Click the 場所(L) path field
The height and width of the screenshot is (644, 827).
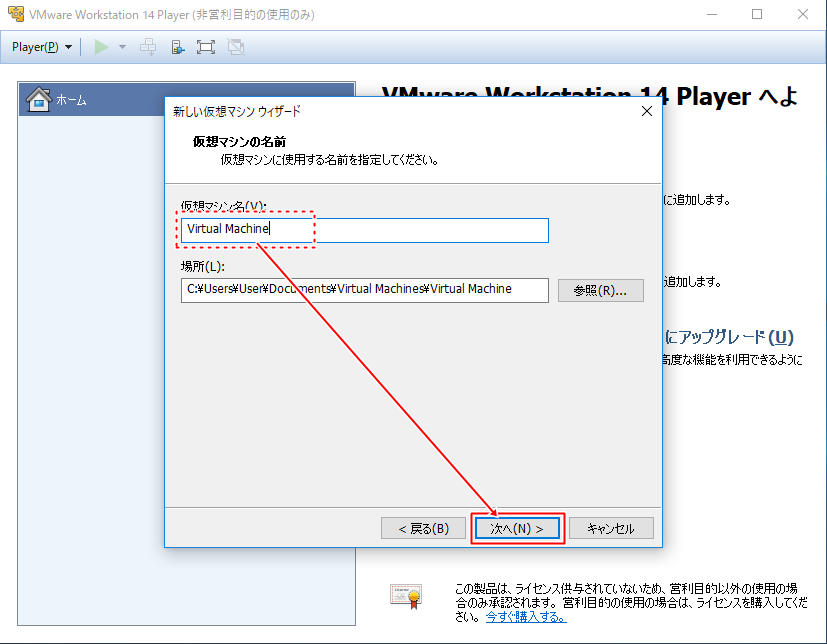(x=364, y=290)
